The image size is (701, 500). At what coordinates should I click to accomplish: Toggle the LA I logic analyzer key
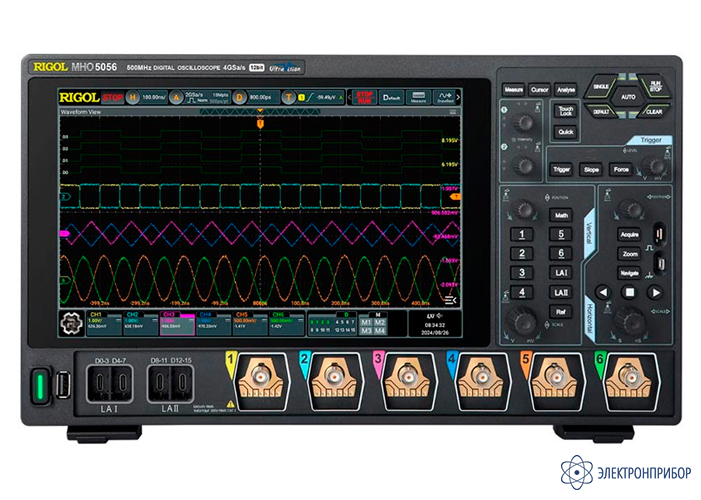pyautogui.click(x=561, y=273)
